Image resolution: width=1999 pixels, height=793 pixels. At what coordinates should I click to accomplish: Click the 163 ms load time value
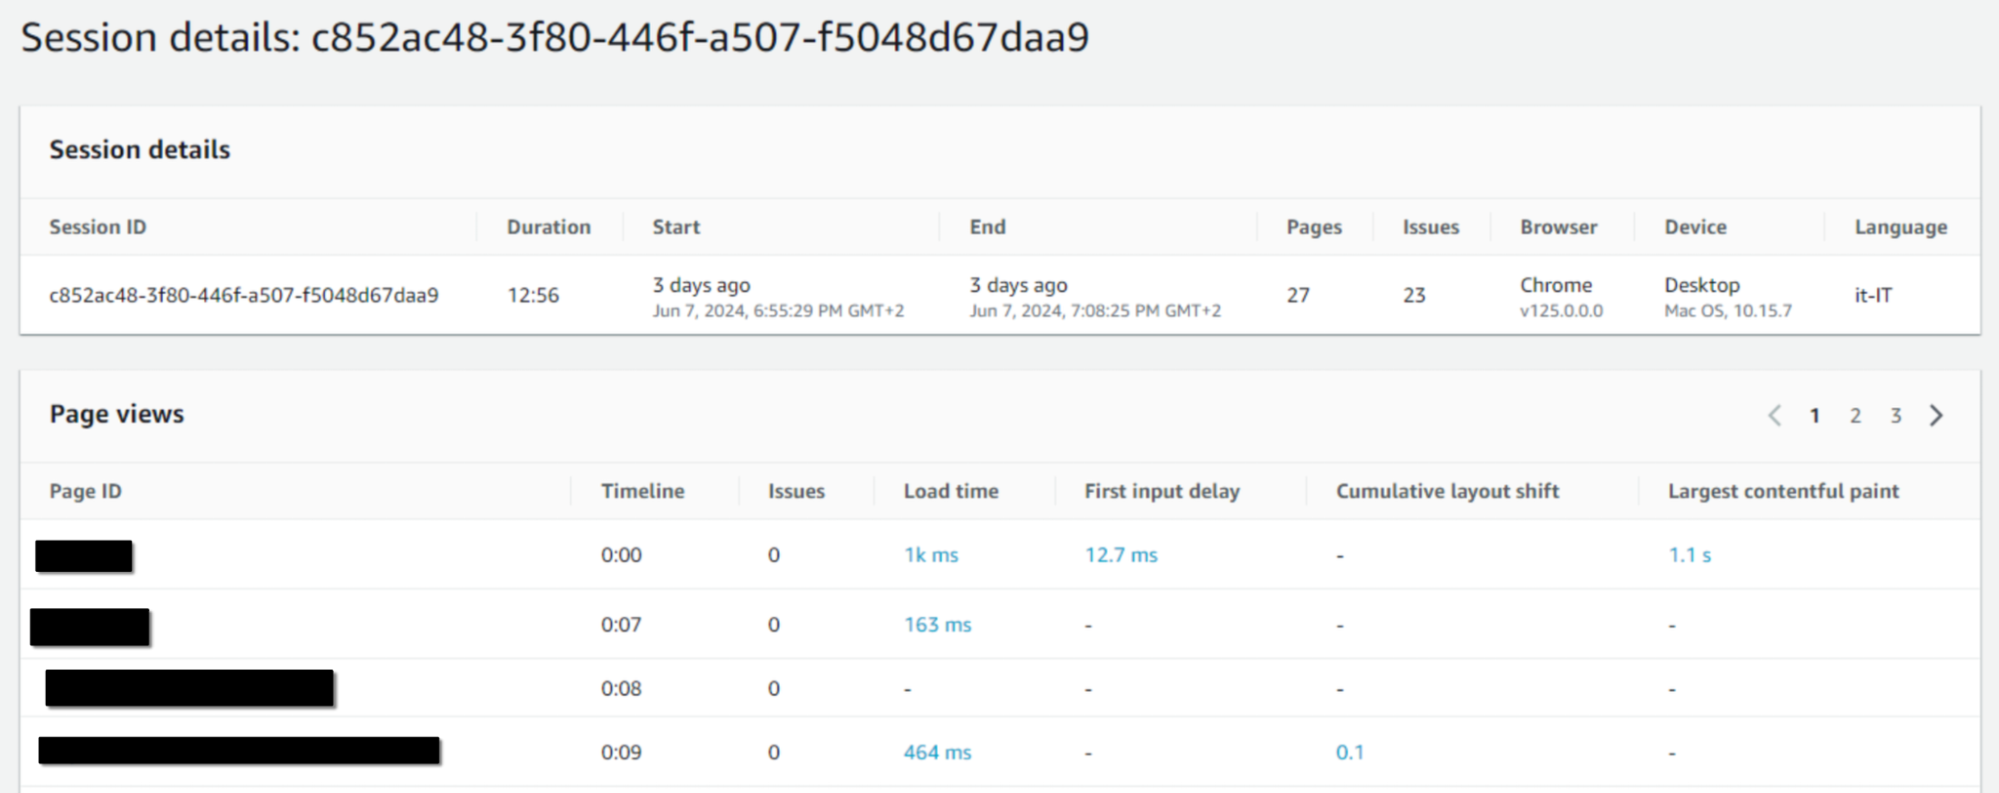(x=937, y=625)
